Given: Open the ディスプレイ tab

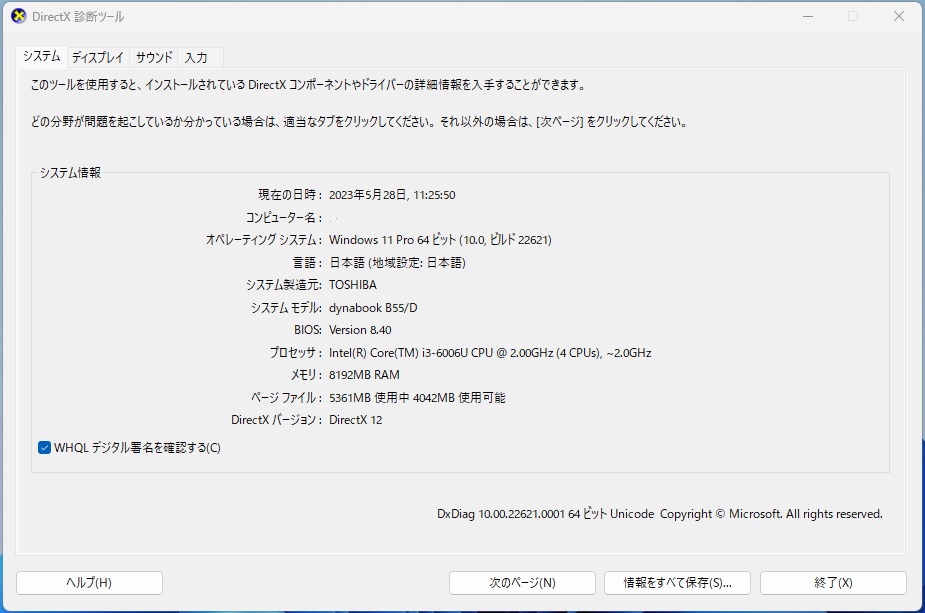Looking at the screenshot, I should [x=98, y=57].
